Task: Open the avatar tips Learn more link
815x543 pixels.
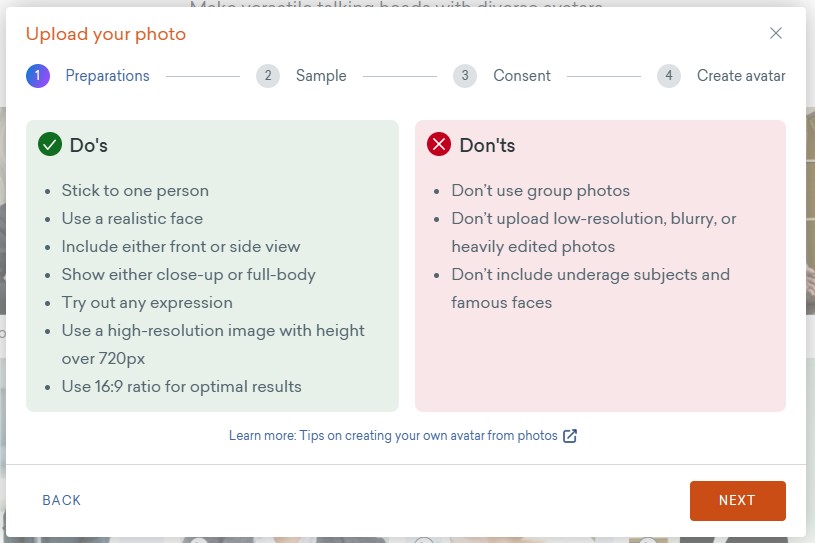Action: coord(394,436)
